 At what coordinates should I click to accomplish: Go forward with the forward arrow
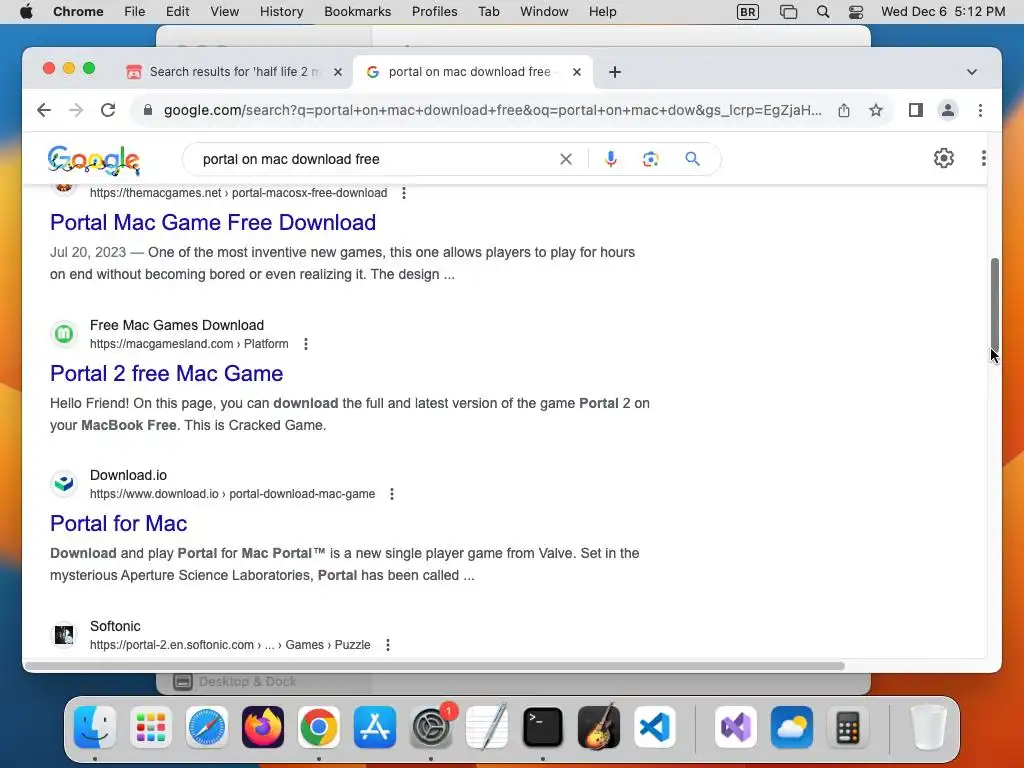pyautogui.click(x=76, y=110)
